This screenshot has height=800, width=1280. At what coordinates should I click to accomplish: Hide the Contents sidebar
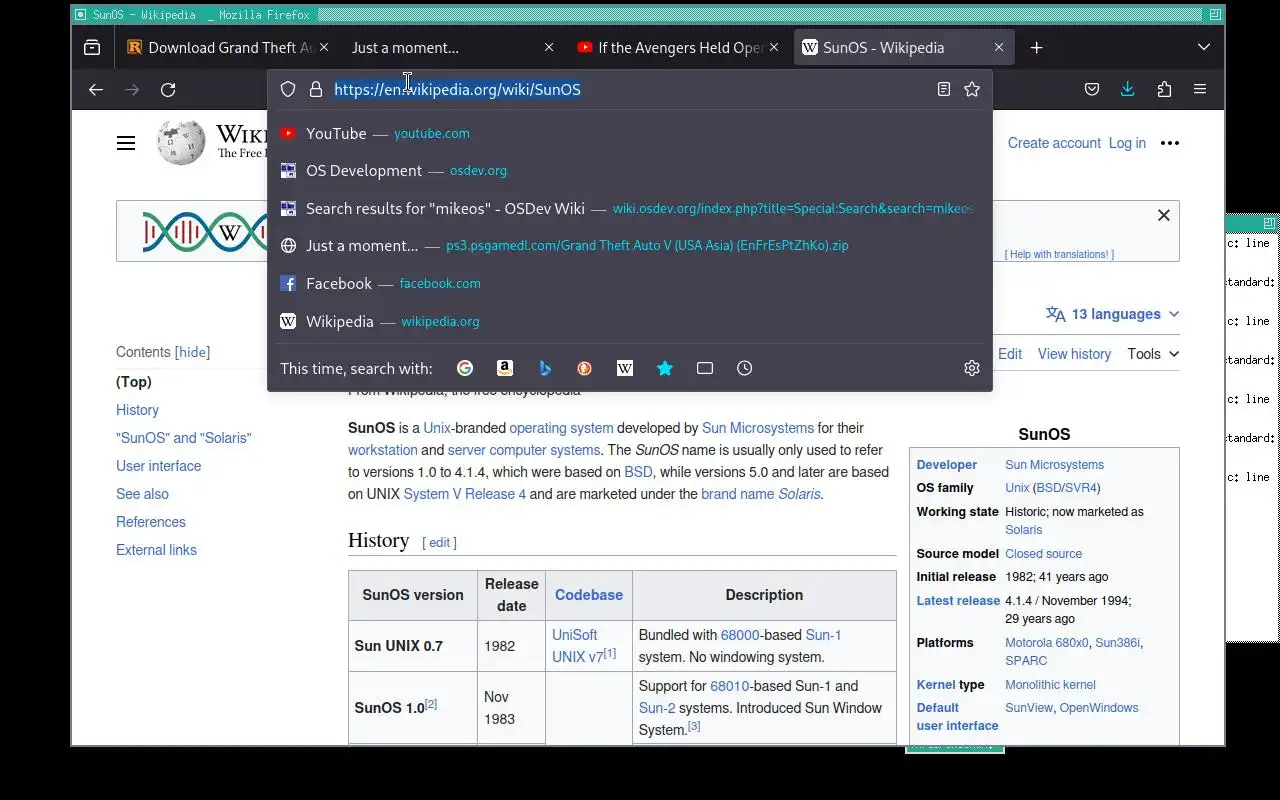(x=192, y=352)
